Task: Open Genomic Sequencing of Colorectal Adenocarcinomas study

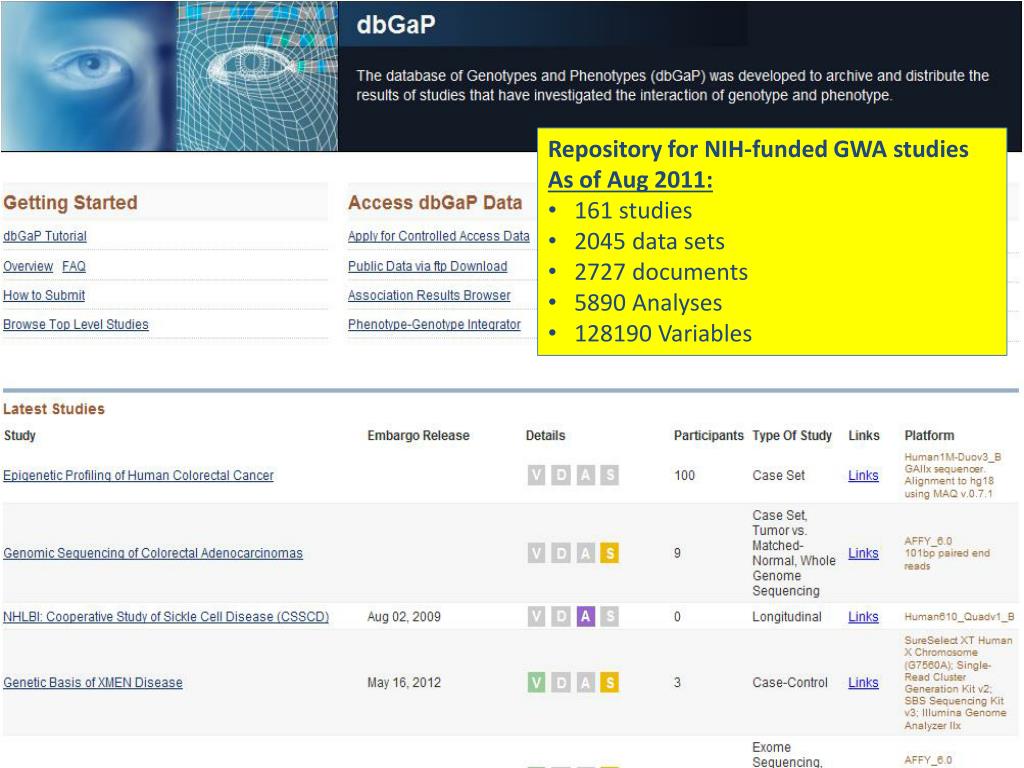Action: [x=153, y=553]
